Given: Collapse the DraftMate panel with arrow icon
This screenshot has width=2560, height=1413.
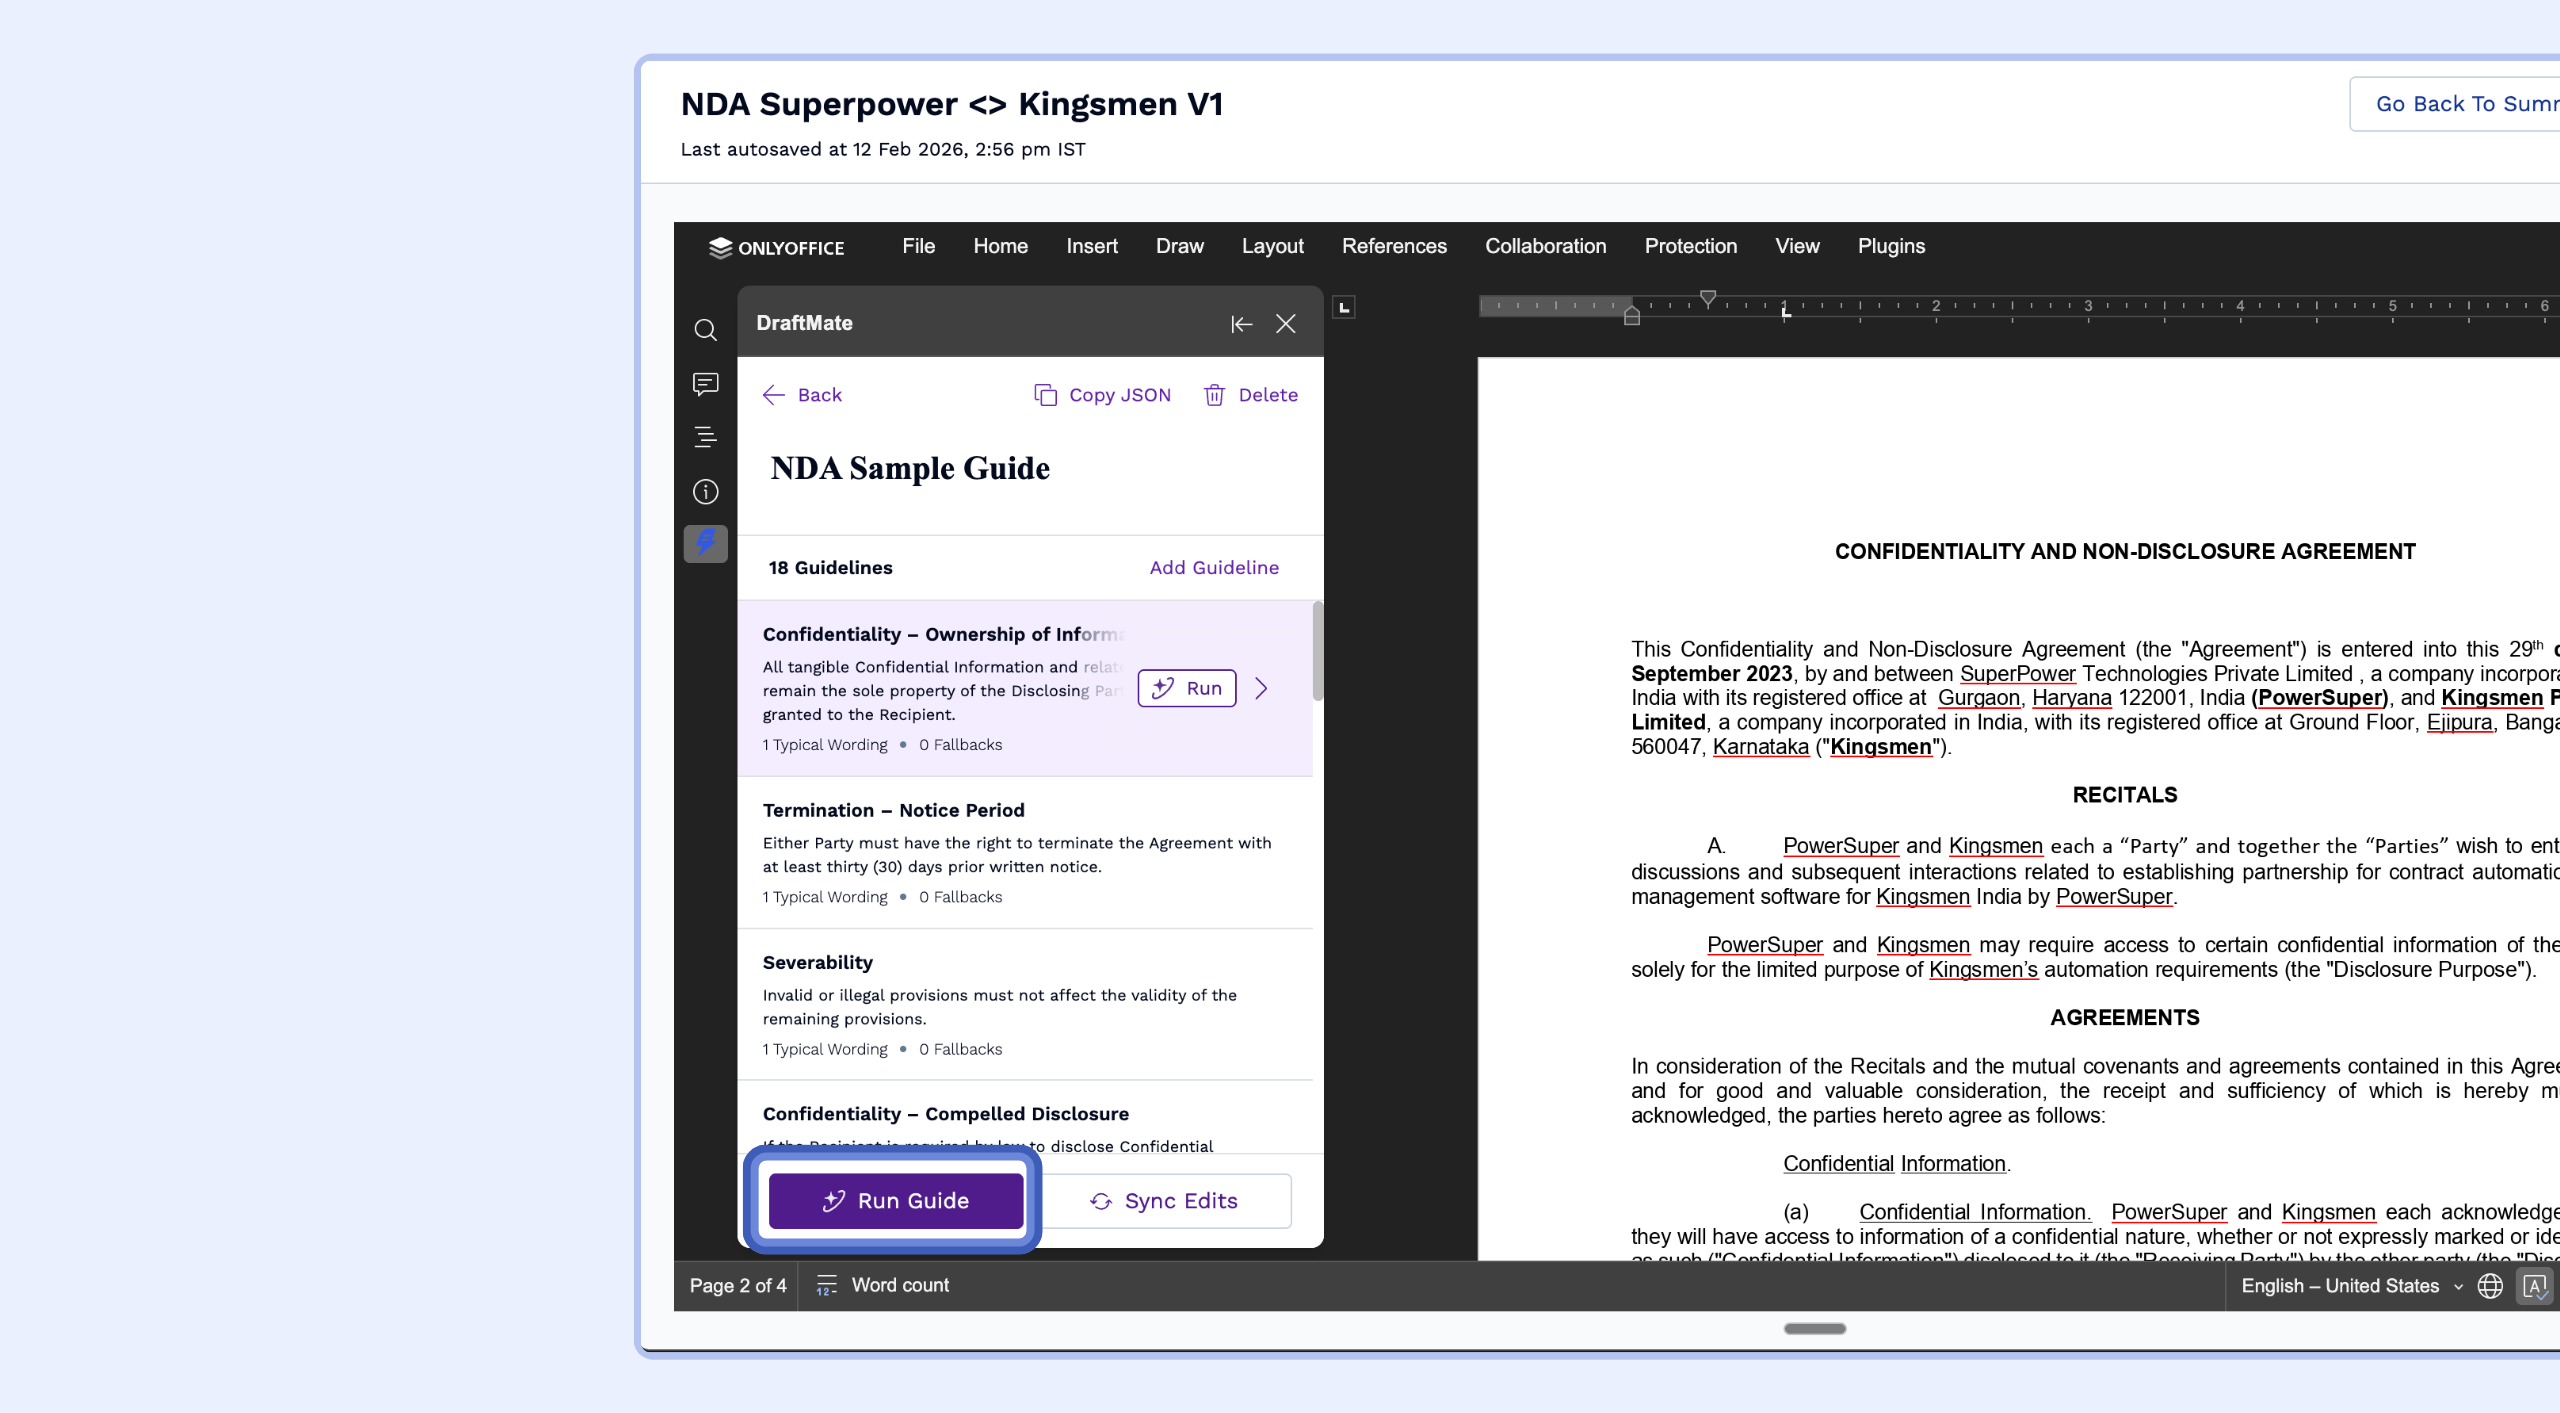Looking at the screenshot, I should point(1241,324).
